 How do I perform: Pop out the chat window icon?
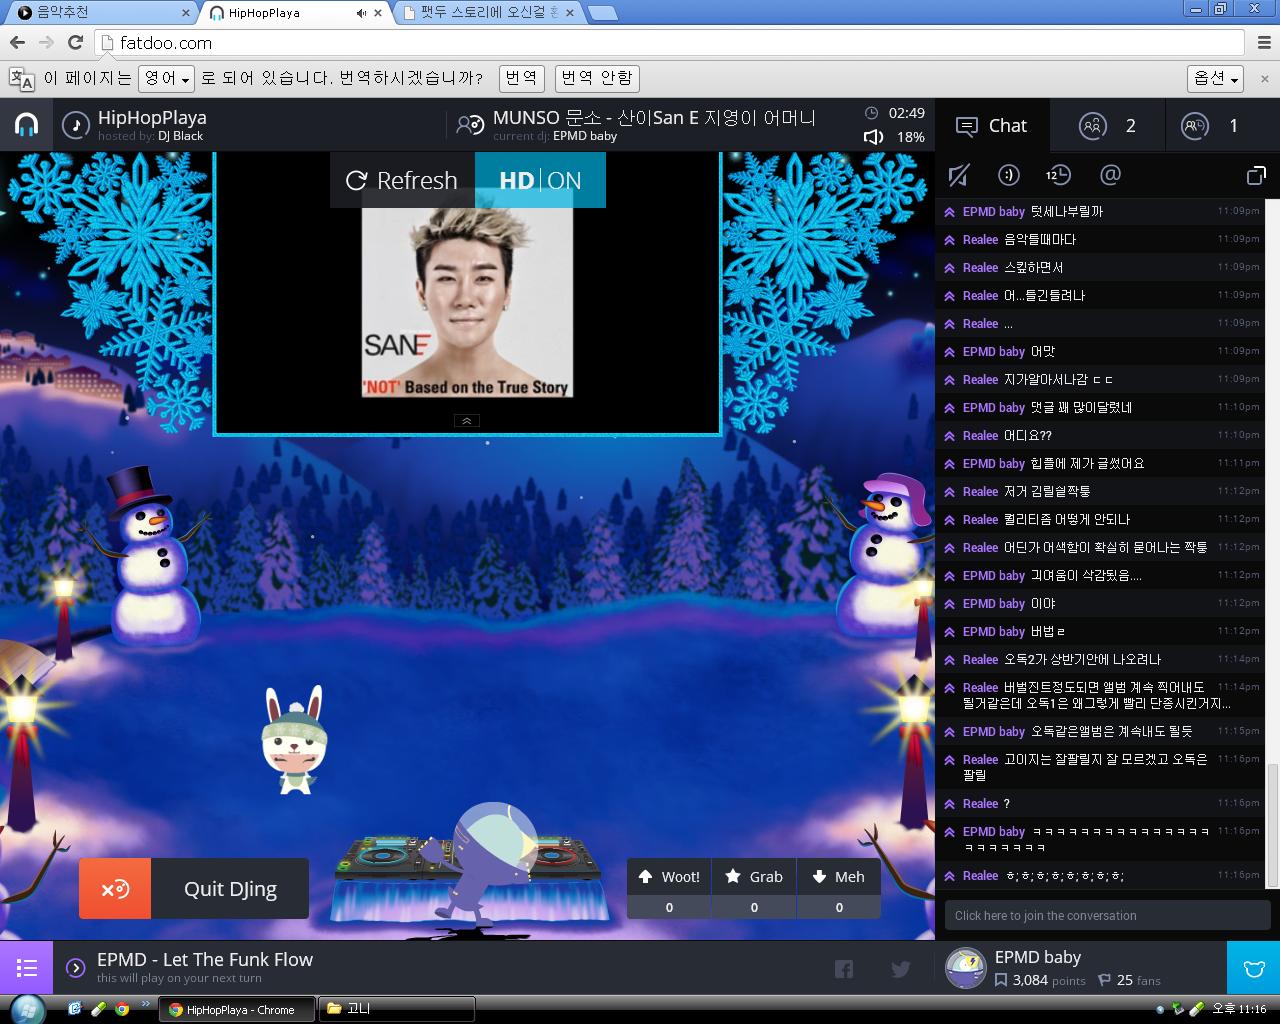pos(1256,176)
